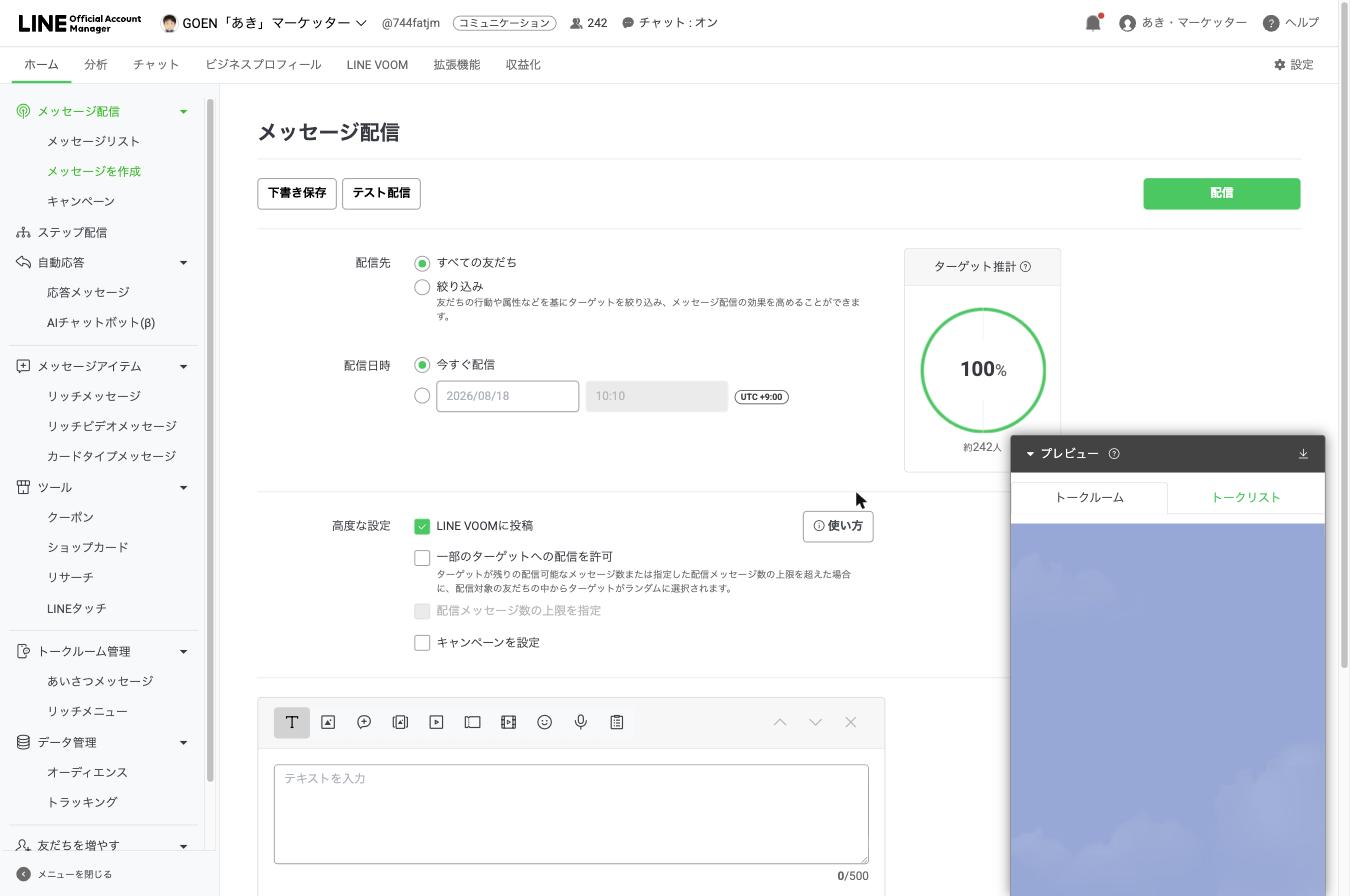Open メッセージリスト in sidebar
Image resolution: width=1350 pixels, height=896 pixels.
[x=93, y=141]
